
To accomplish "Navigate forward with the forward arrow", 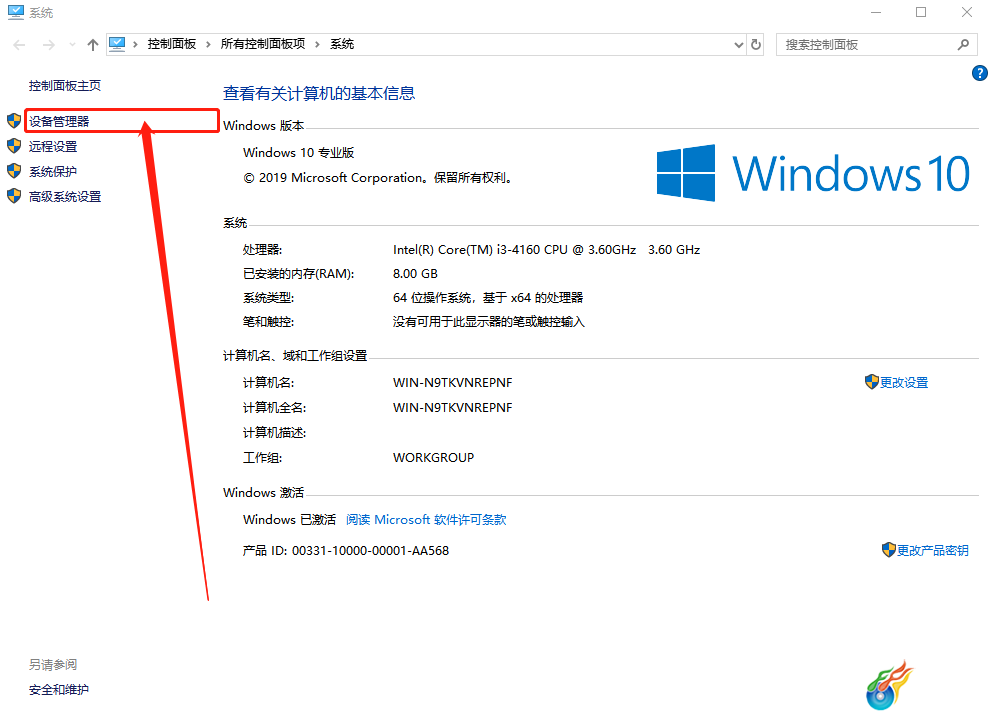I will pos(49,44).
